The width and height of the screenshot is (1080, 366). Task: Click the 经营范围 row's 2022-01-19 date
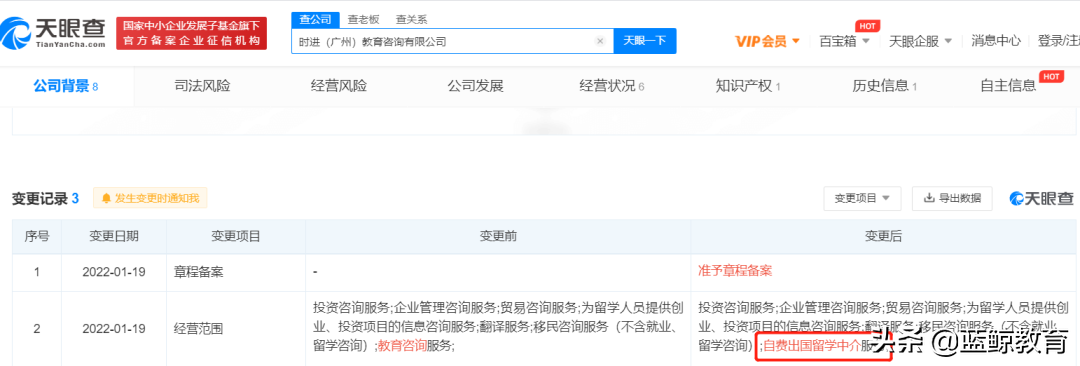point(114,328)
